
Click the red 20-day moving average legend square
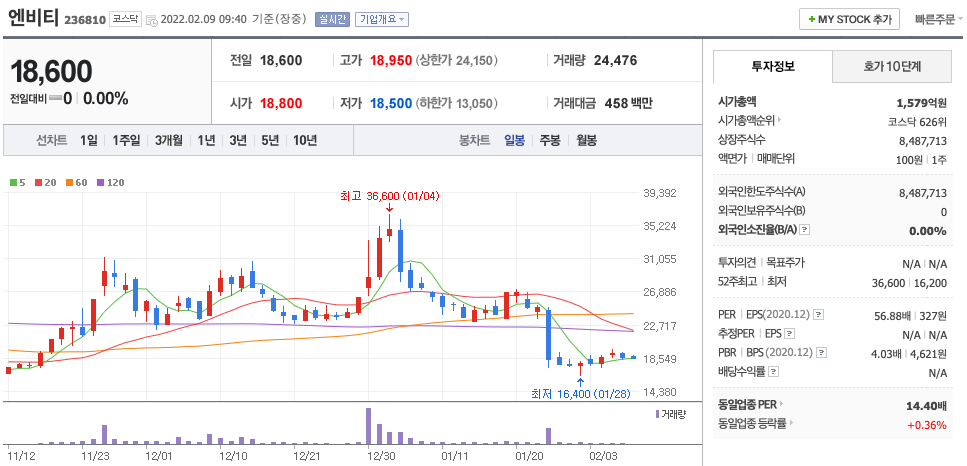(x=38, y=182)
